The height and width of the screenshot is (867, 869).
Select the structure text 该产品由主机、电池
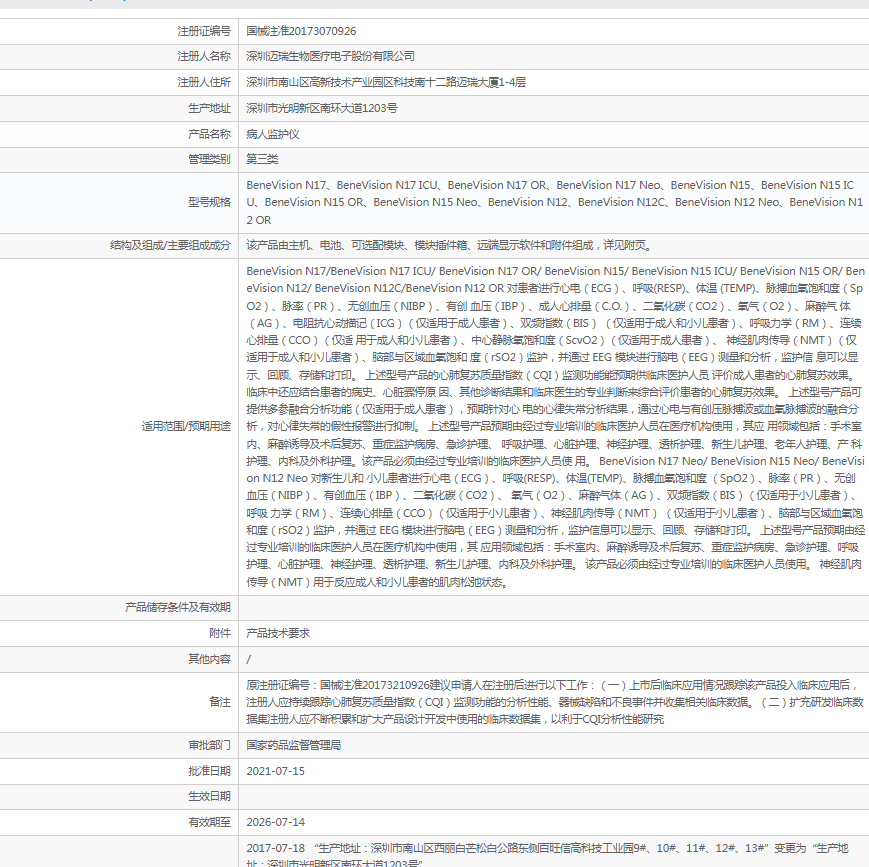[449, 246]
